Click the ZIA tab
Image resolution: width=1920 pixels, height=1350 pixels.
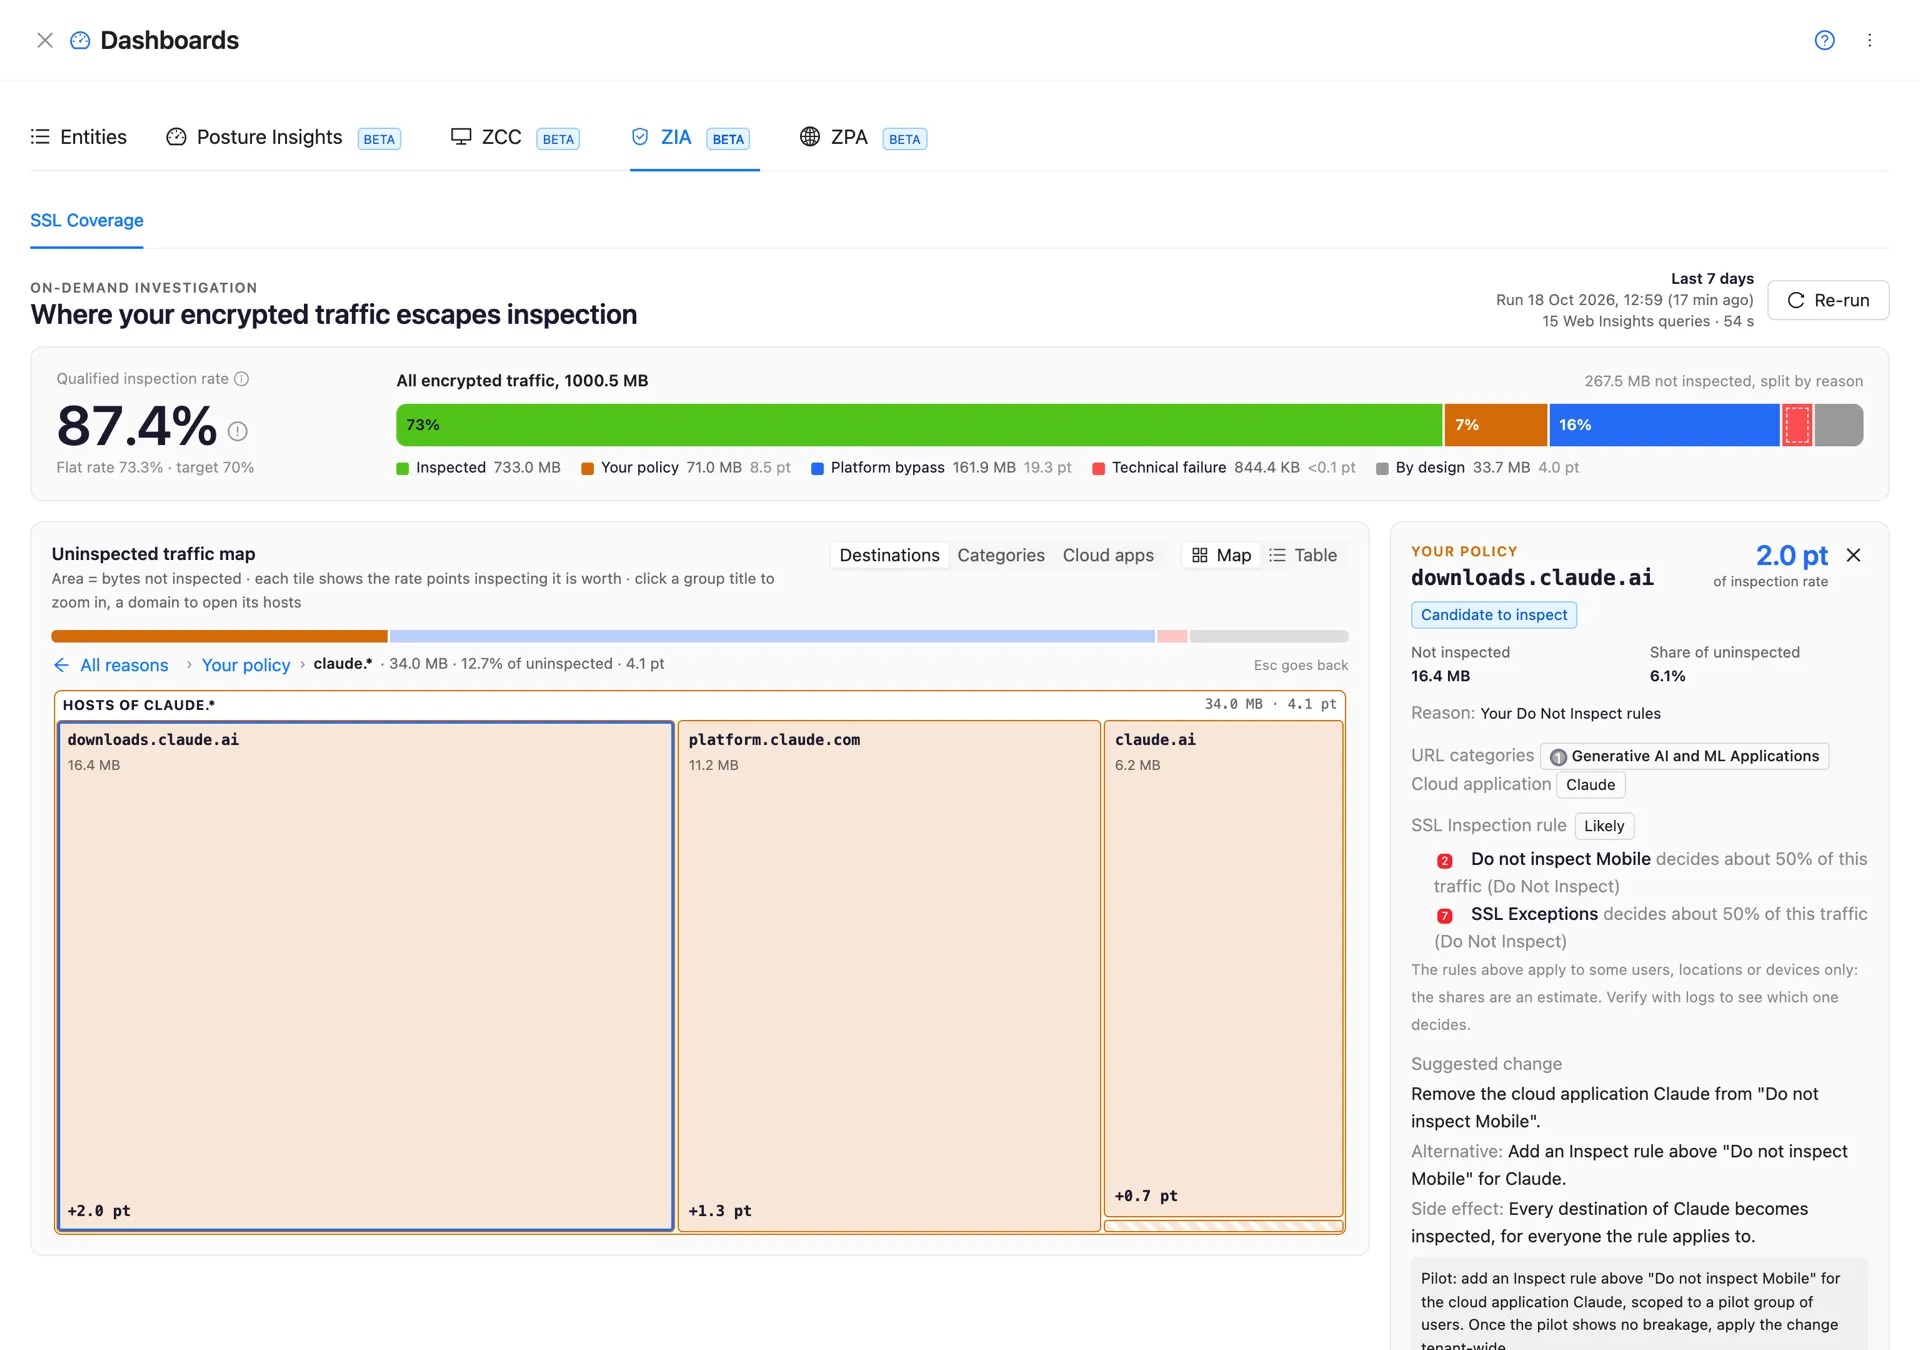[690, 137]
